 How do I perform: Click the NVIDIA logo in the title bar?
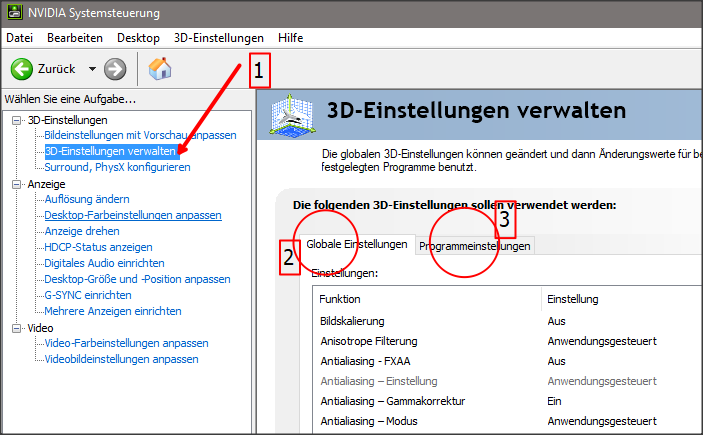coord(13,14)
